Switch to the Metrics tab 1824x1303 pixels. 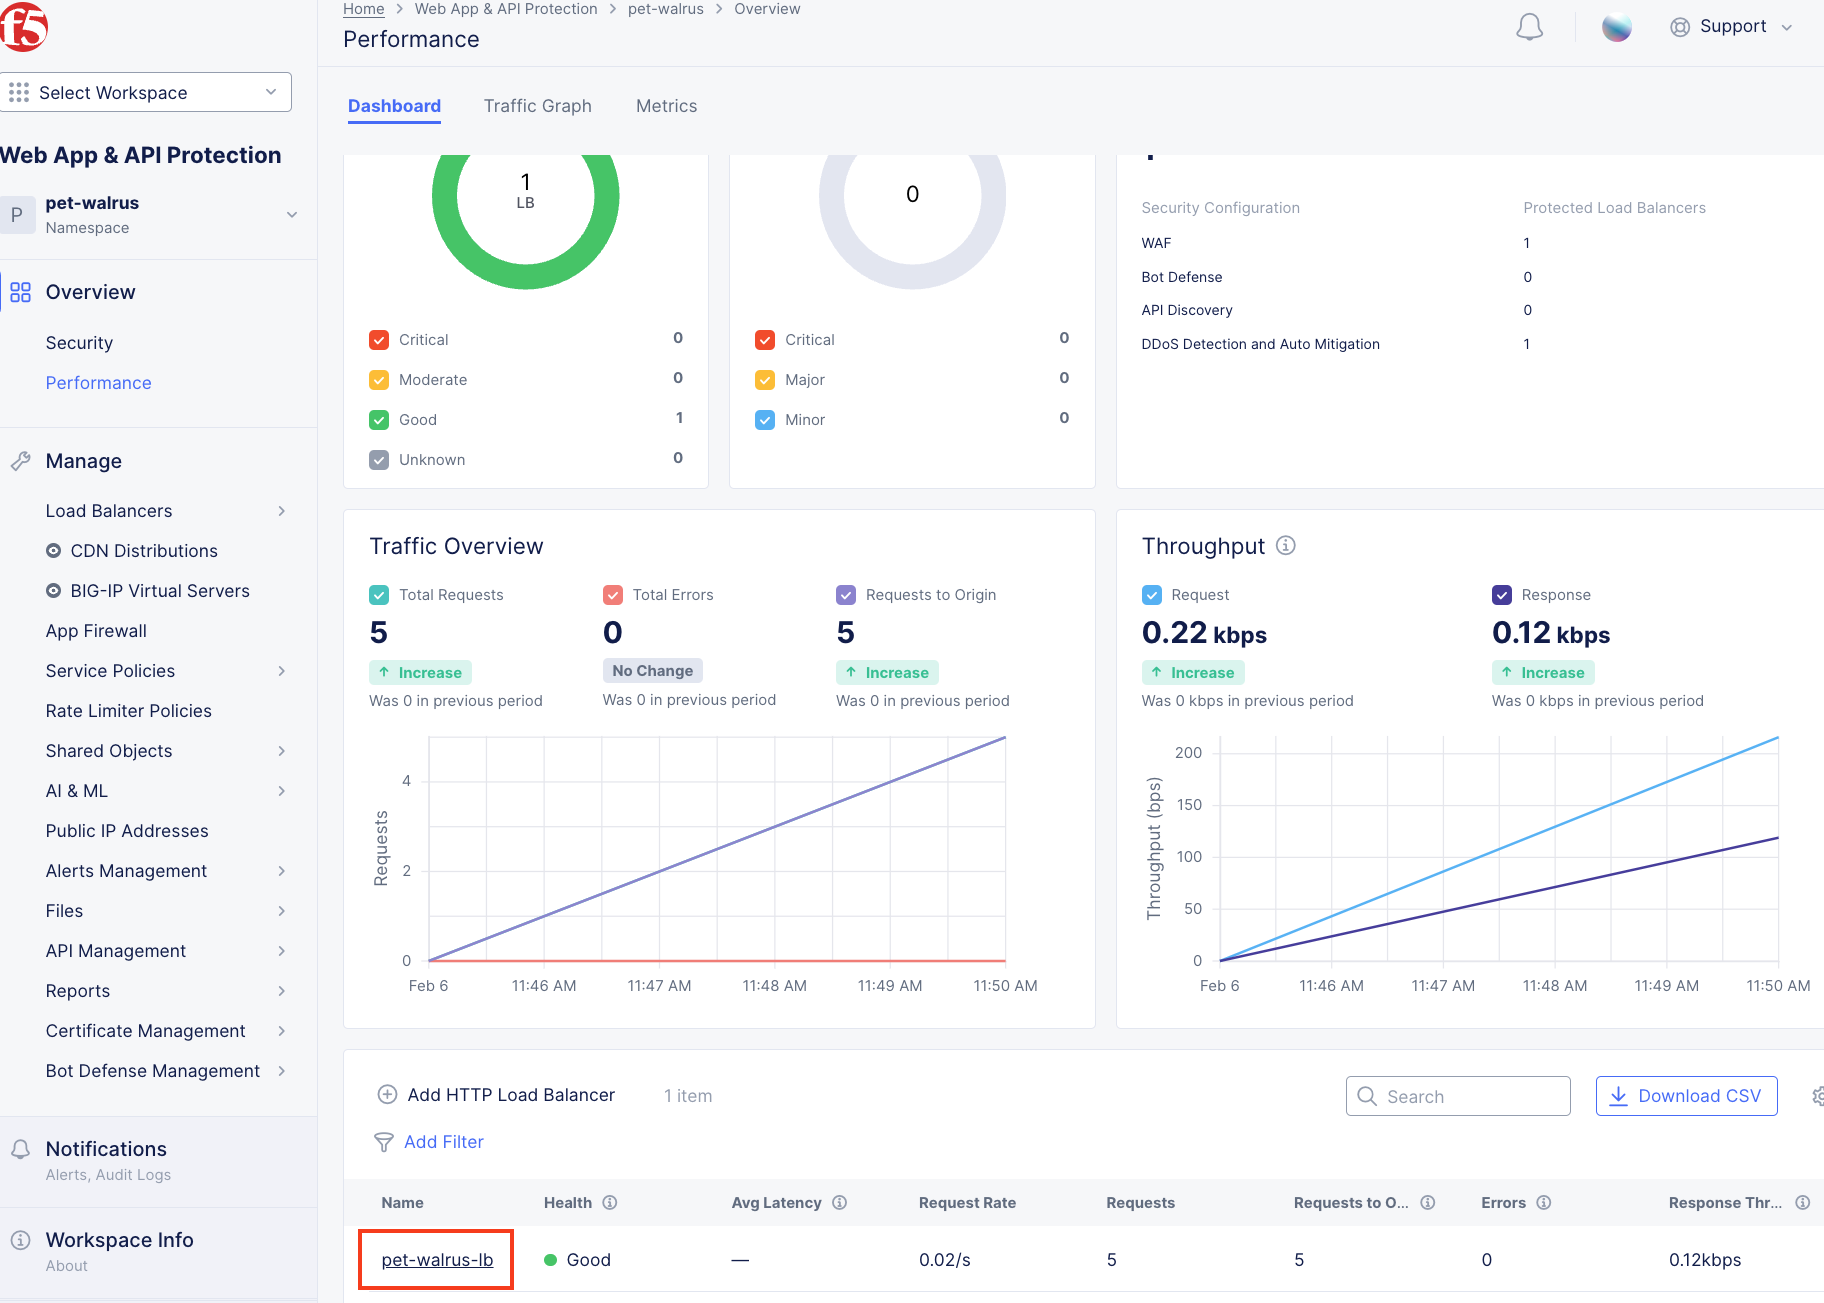tap(667, 106)
